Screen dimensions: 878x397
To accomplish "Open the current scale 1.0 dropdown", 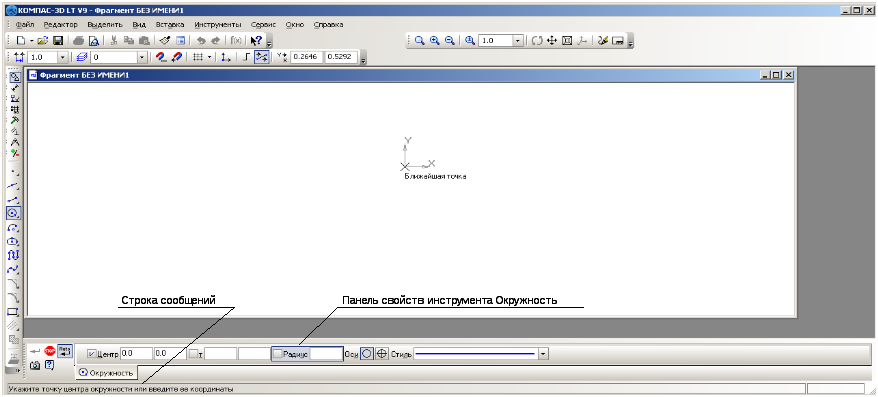I will 62,57.
